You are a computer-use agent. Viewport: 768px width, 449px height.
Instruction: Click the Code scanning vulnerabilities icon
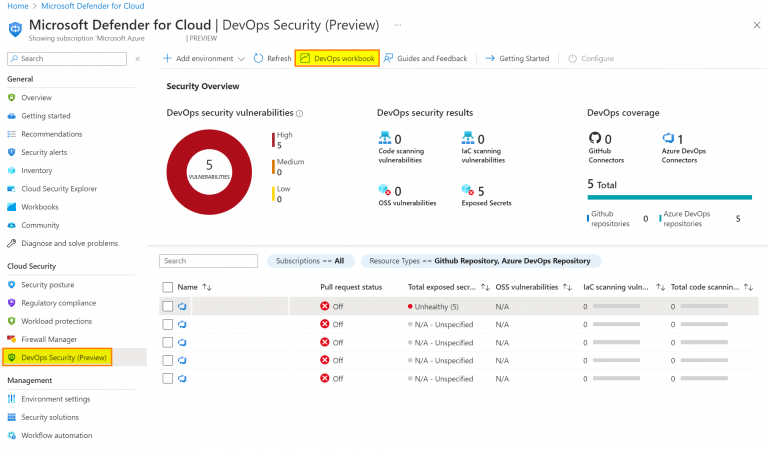[x=385, y=138]
